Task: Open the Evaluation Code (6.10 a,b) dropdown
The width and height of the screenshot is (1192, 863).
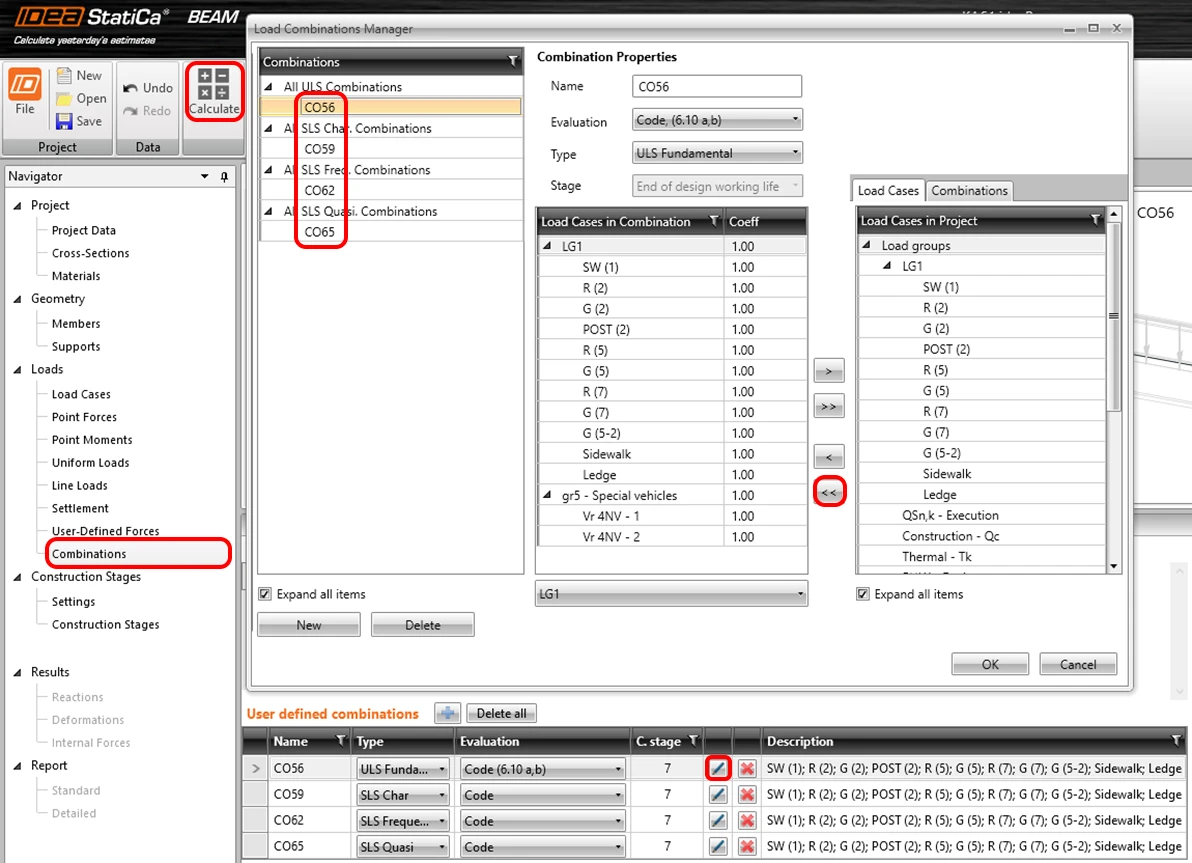Action: pos(717,120)
